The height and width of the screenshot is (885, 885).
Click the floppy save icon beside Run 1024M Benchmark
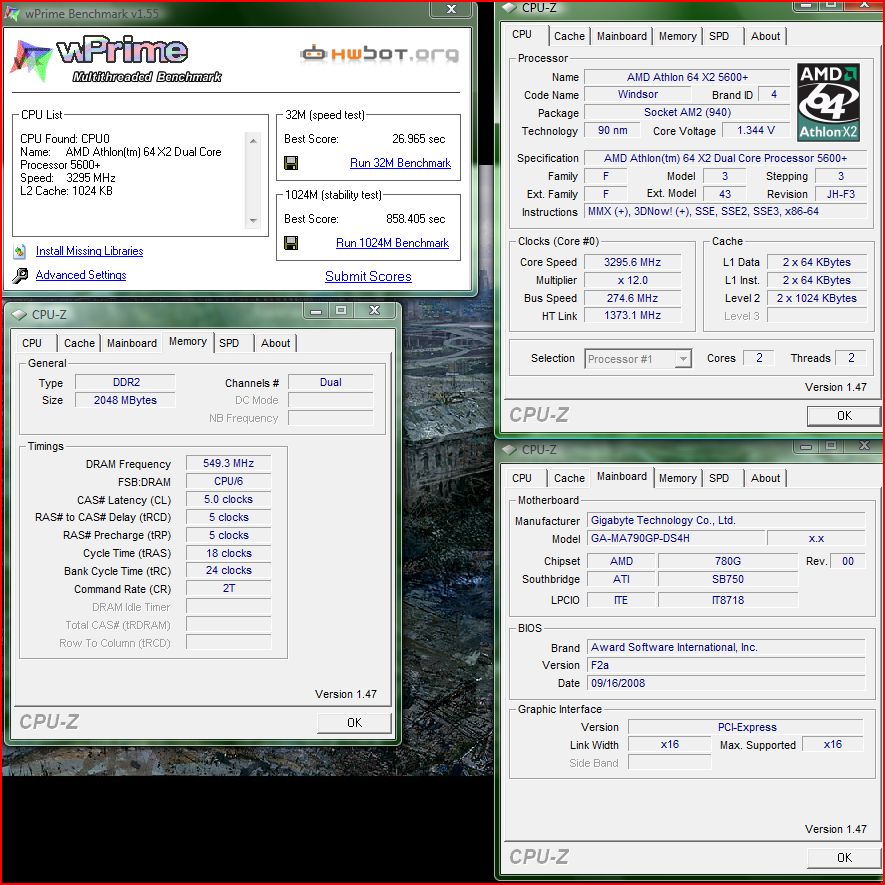click(291, 243)
